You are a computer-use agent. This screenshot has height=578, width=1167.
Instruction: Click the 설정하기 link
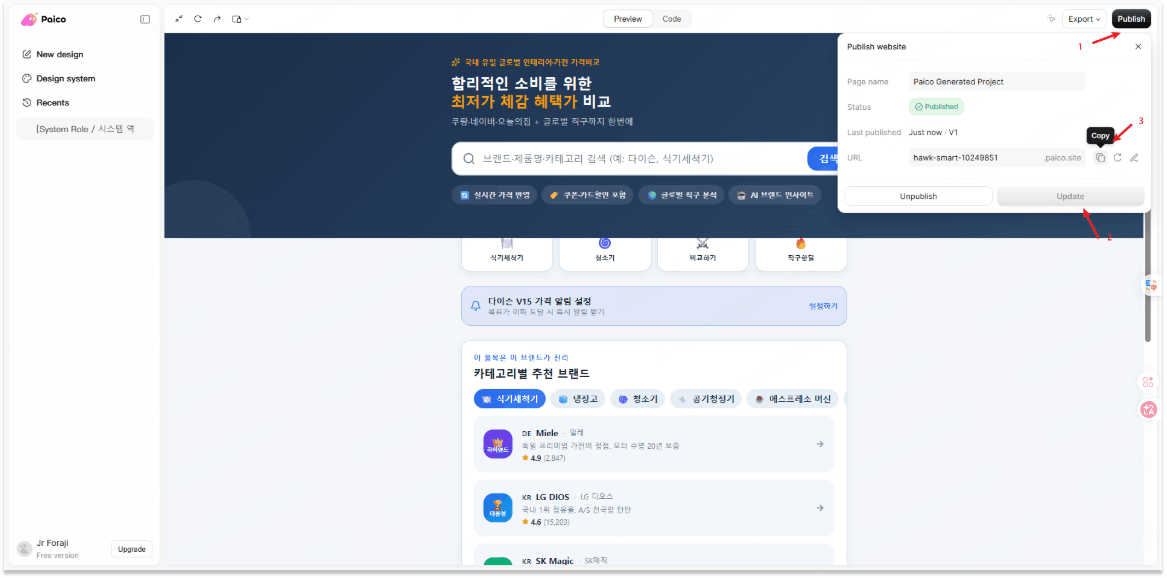coord(823,306)
